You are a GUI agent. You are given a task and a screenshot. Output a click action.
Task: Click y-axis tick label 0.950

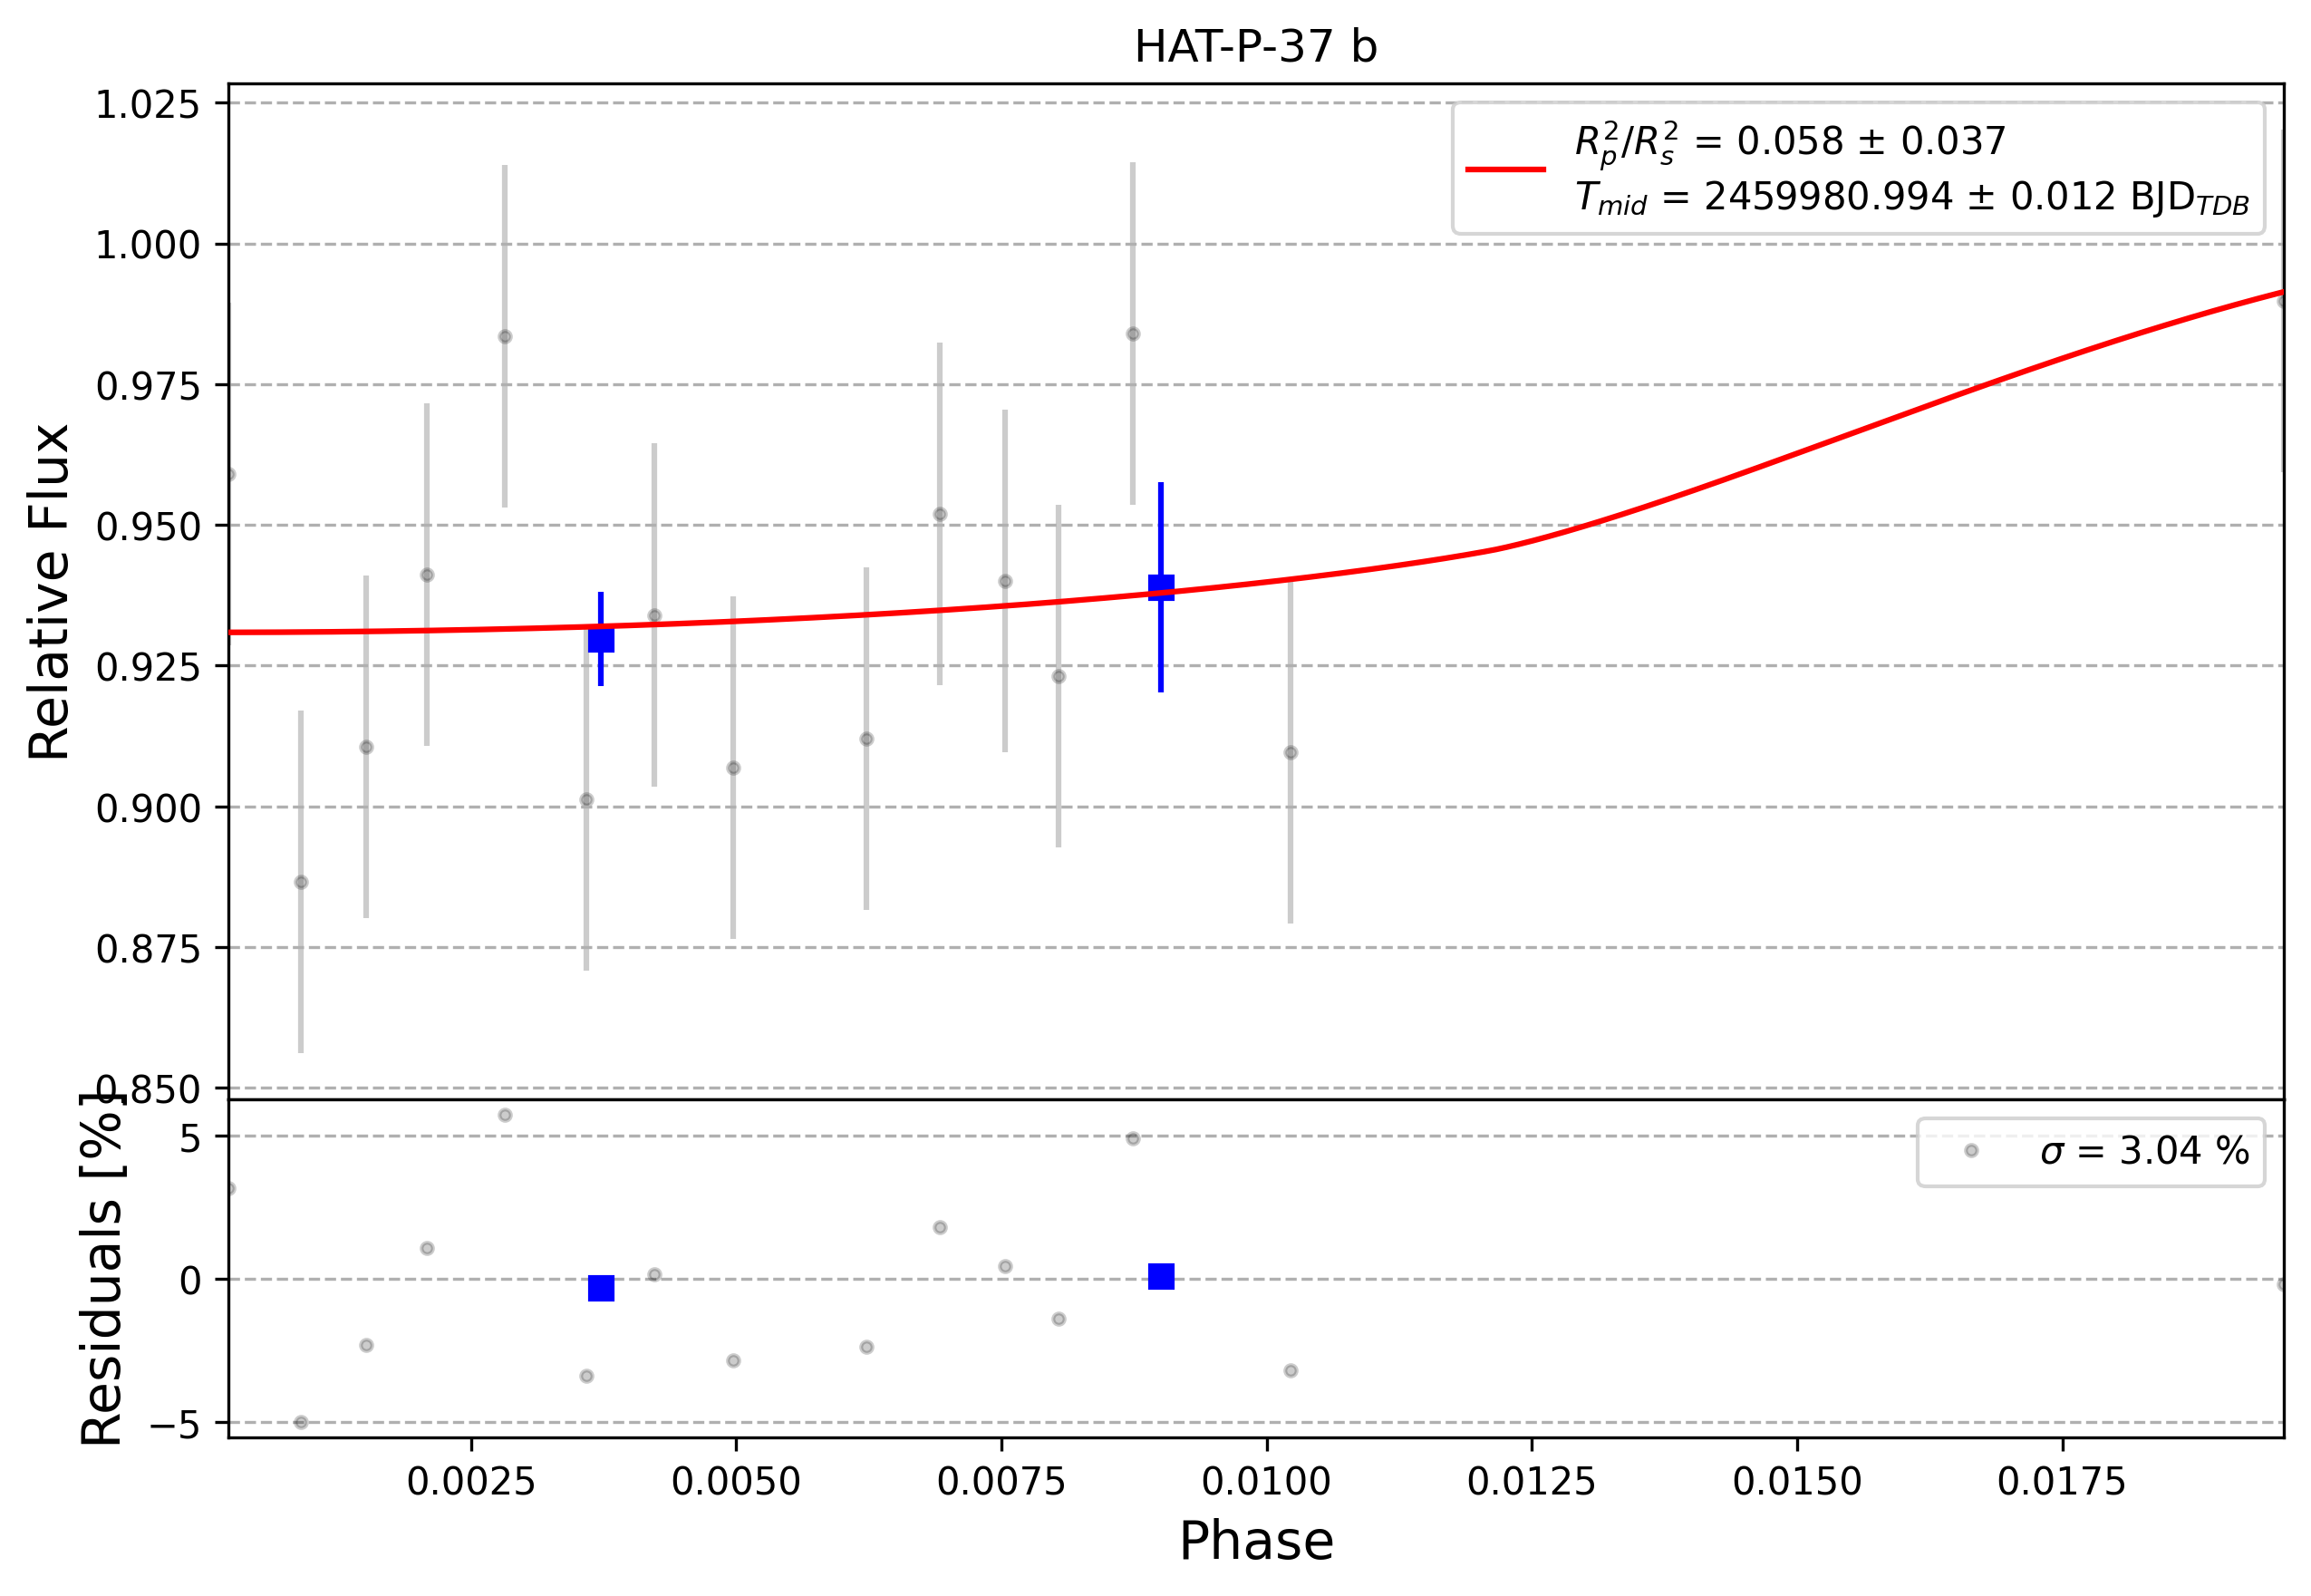coord(147,526)
